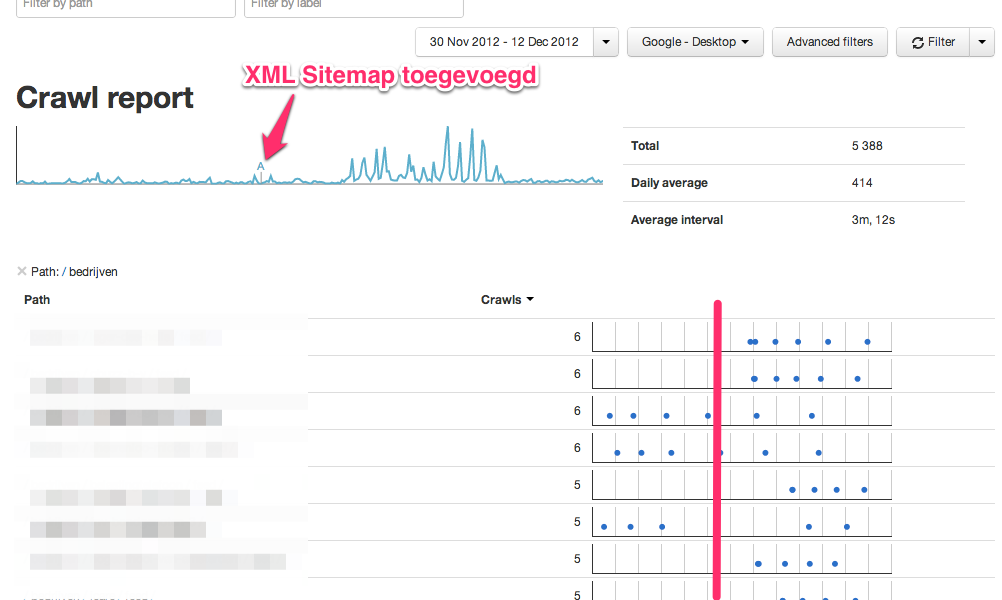Viewport: 1002px width, 600px height.
Task: Click the first crawl dot in the third row
Action: click(609, 415)
